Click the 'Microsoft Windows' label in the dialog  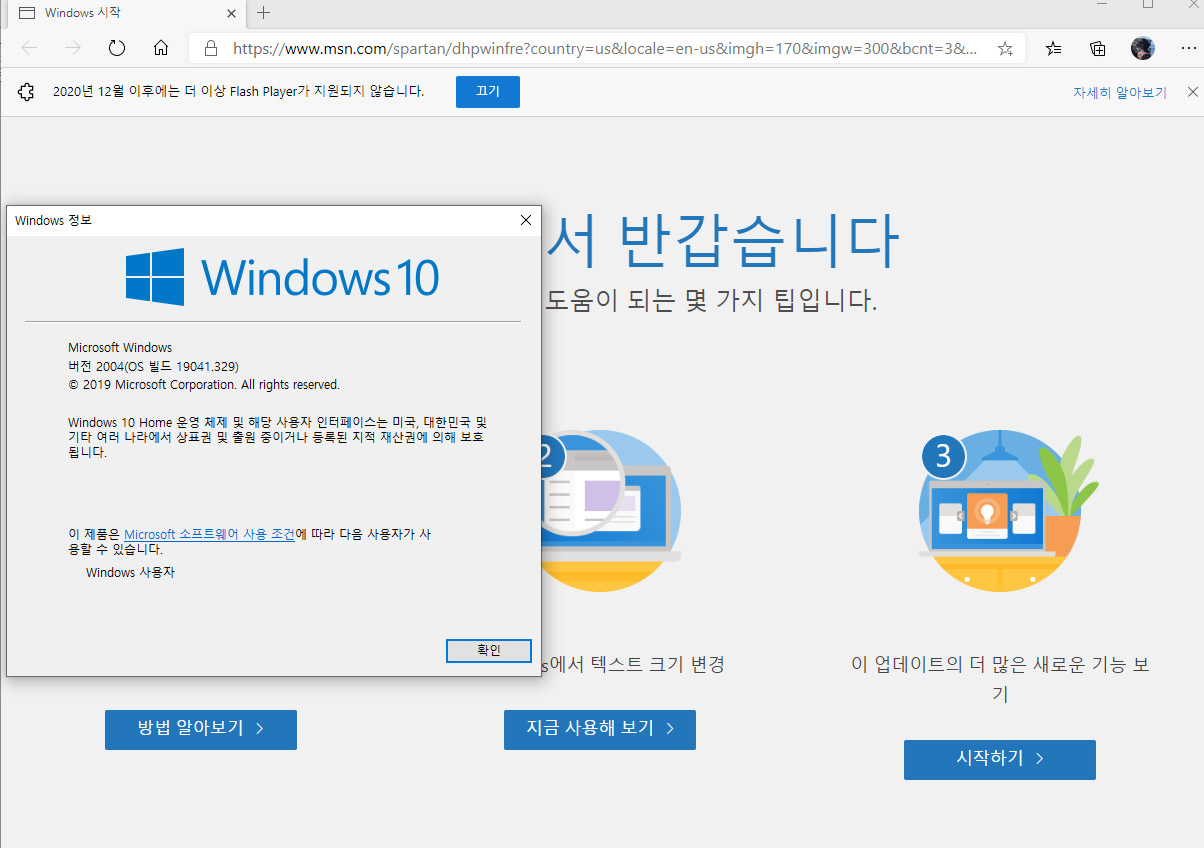click(120, 348)
